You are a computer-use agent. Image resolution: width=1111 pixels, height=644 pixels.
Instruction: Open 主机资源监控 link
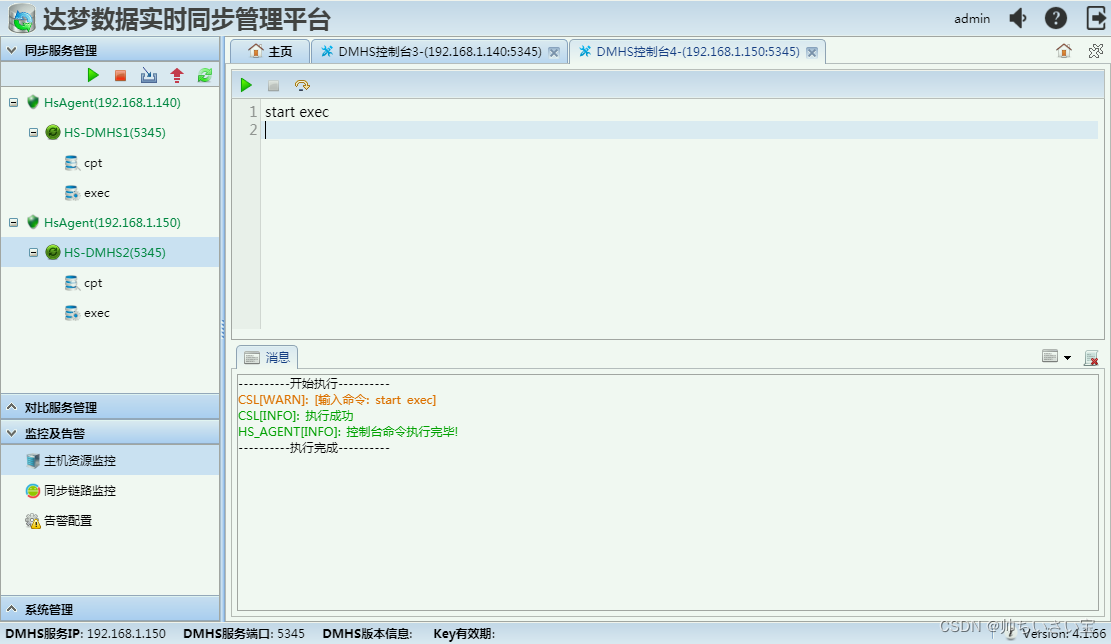click(x=80, y=461)
